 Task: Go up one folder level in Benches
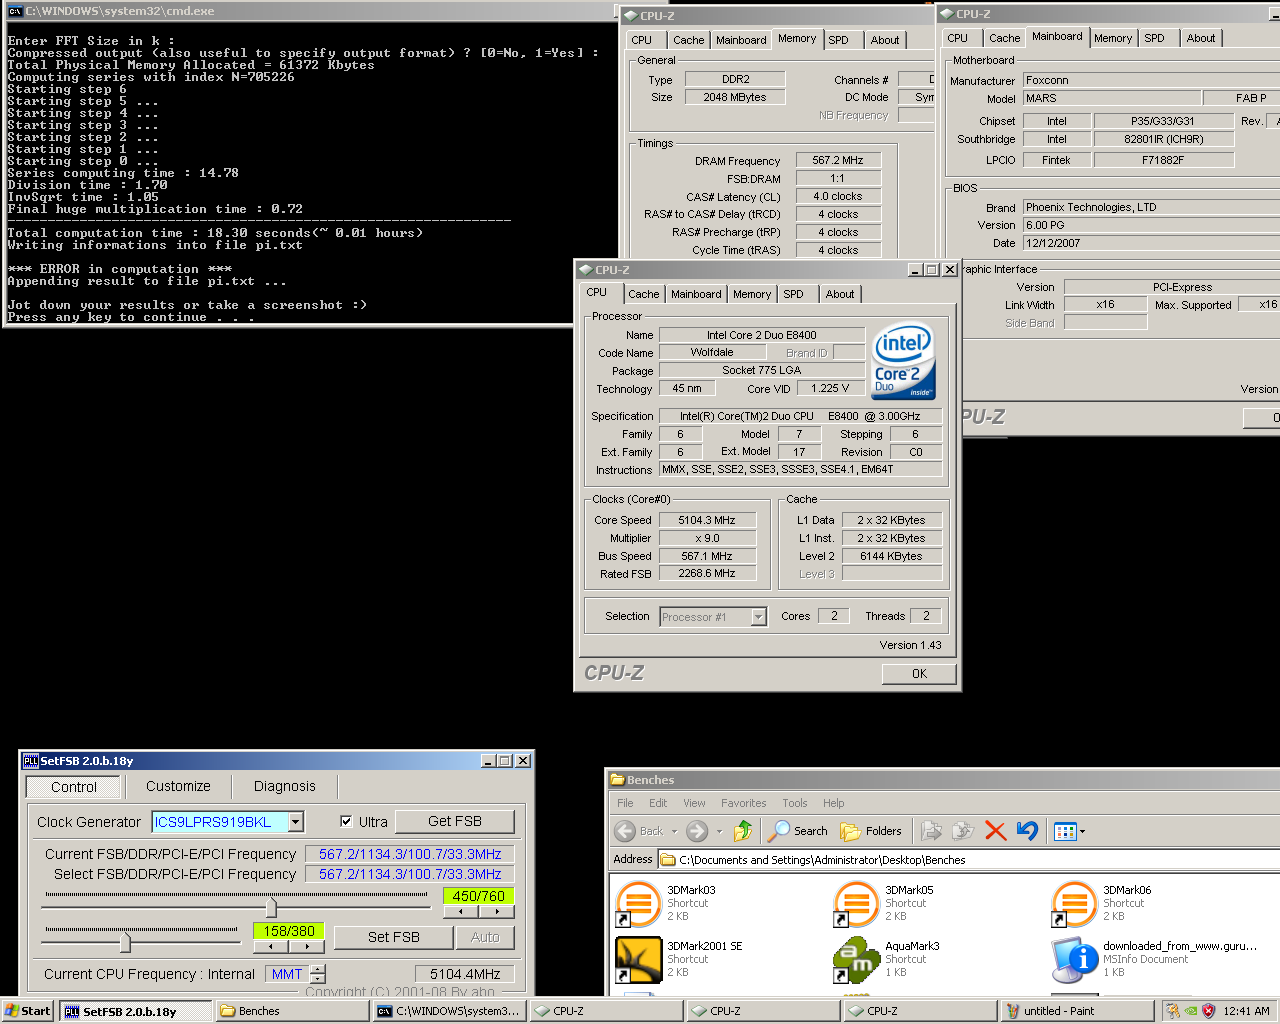coord(742,831)
